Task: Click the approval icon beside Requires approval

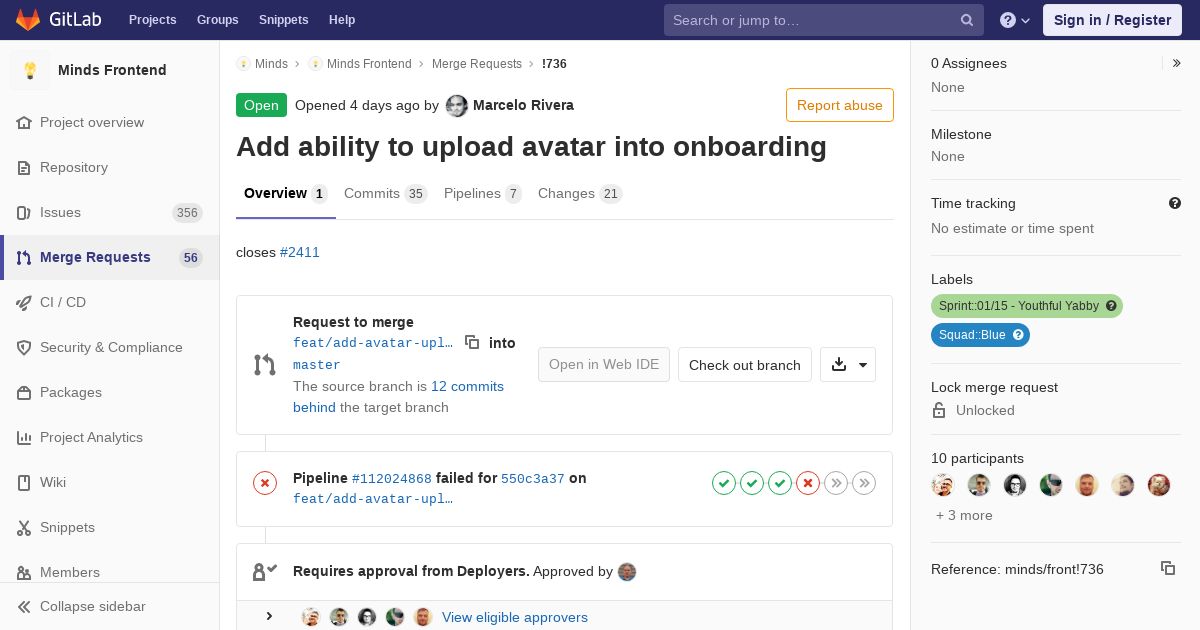Action: pos(265,572)
